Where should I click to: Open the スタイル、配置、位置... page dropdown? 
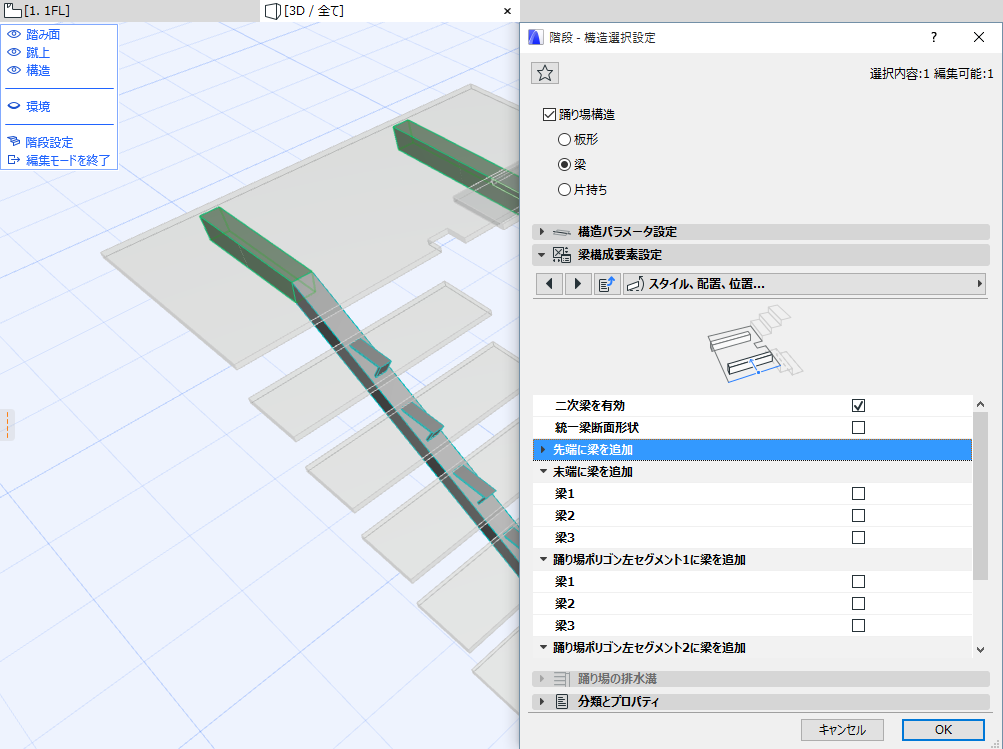[804, 284]
